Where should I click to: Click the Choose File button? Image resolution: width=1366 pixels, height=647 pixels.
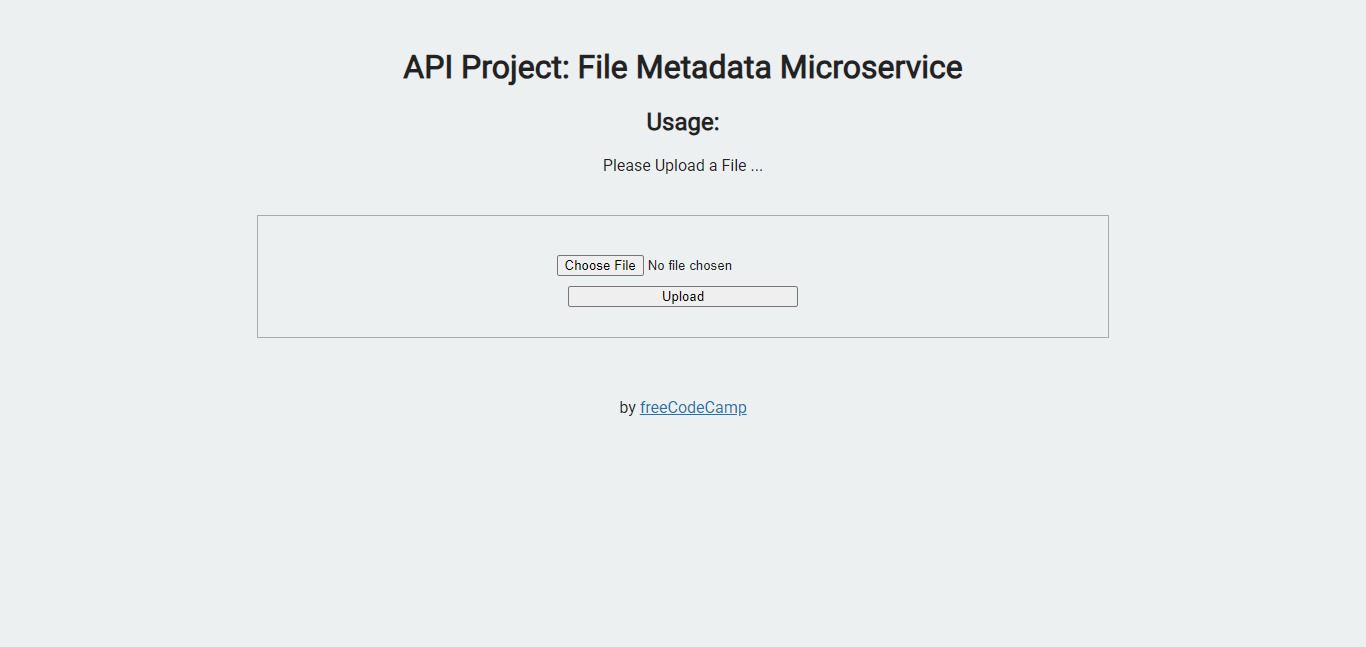[x=600, y=265]
